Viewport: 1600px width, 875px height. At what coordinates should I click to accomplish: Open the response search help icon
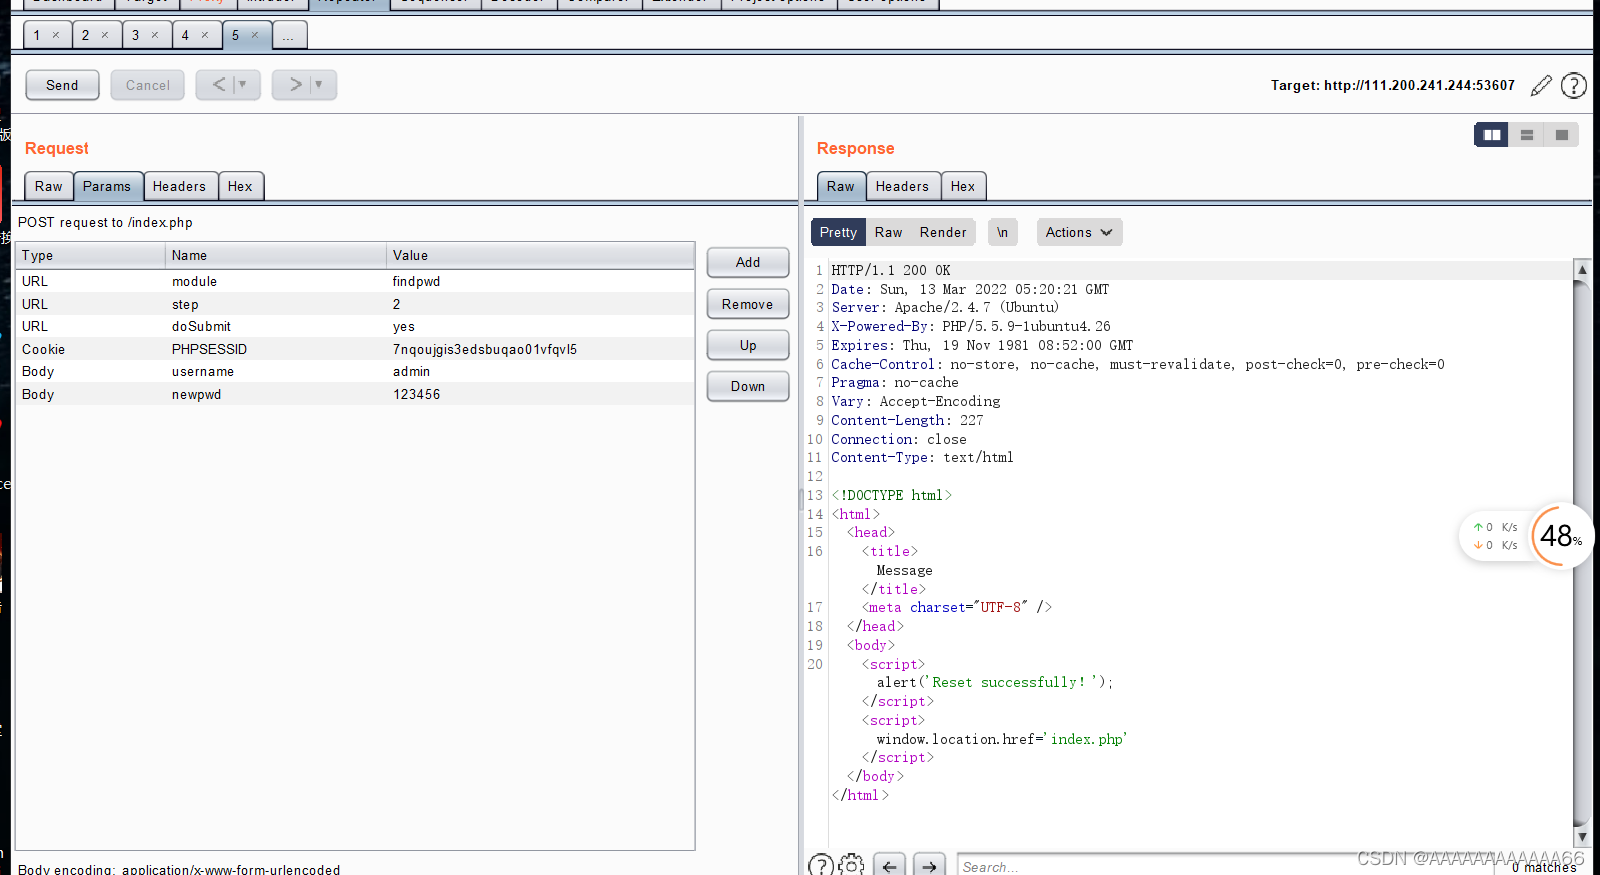(821, 866)
